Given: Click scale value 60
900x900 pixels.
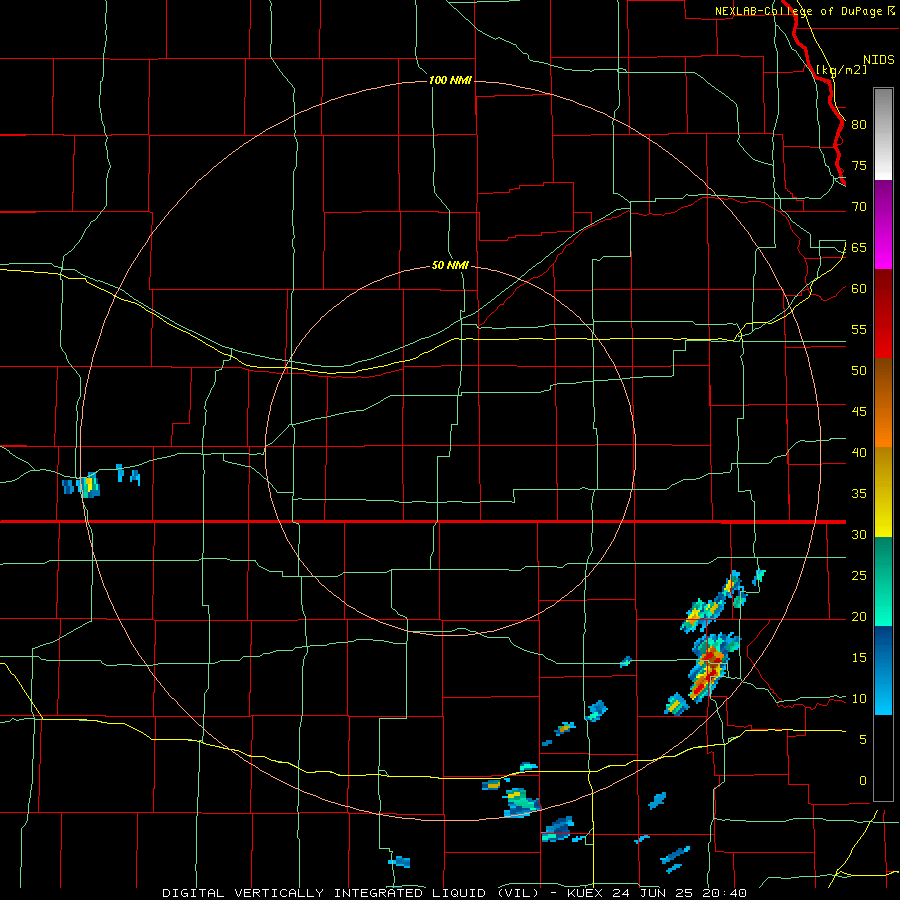Looking at the screenshot, I should (859, 288).
